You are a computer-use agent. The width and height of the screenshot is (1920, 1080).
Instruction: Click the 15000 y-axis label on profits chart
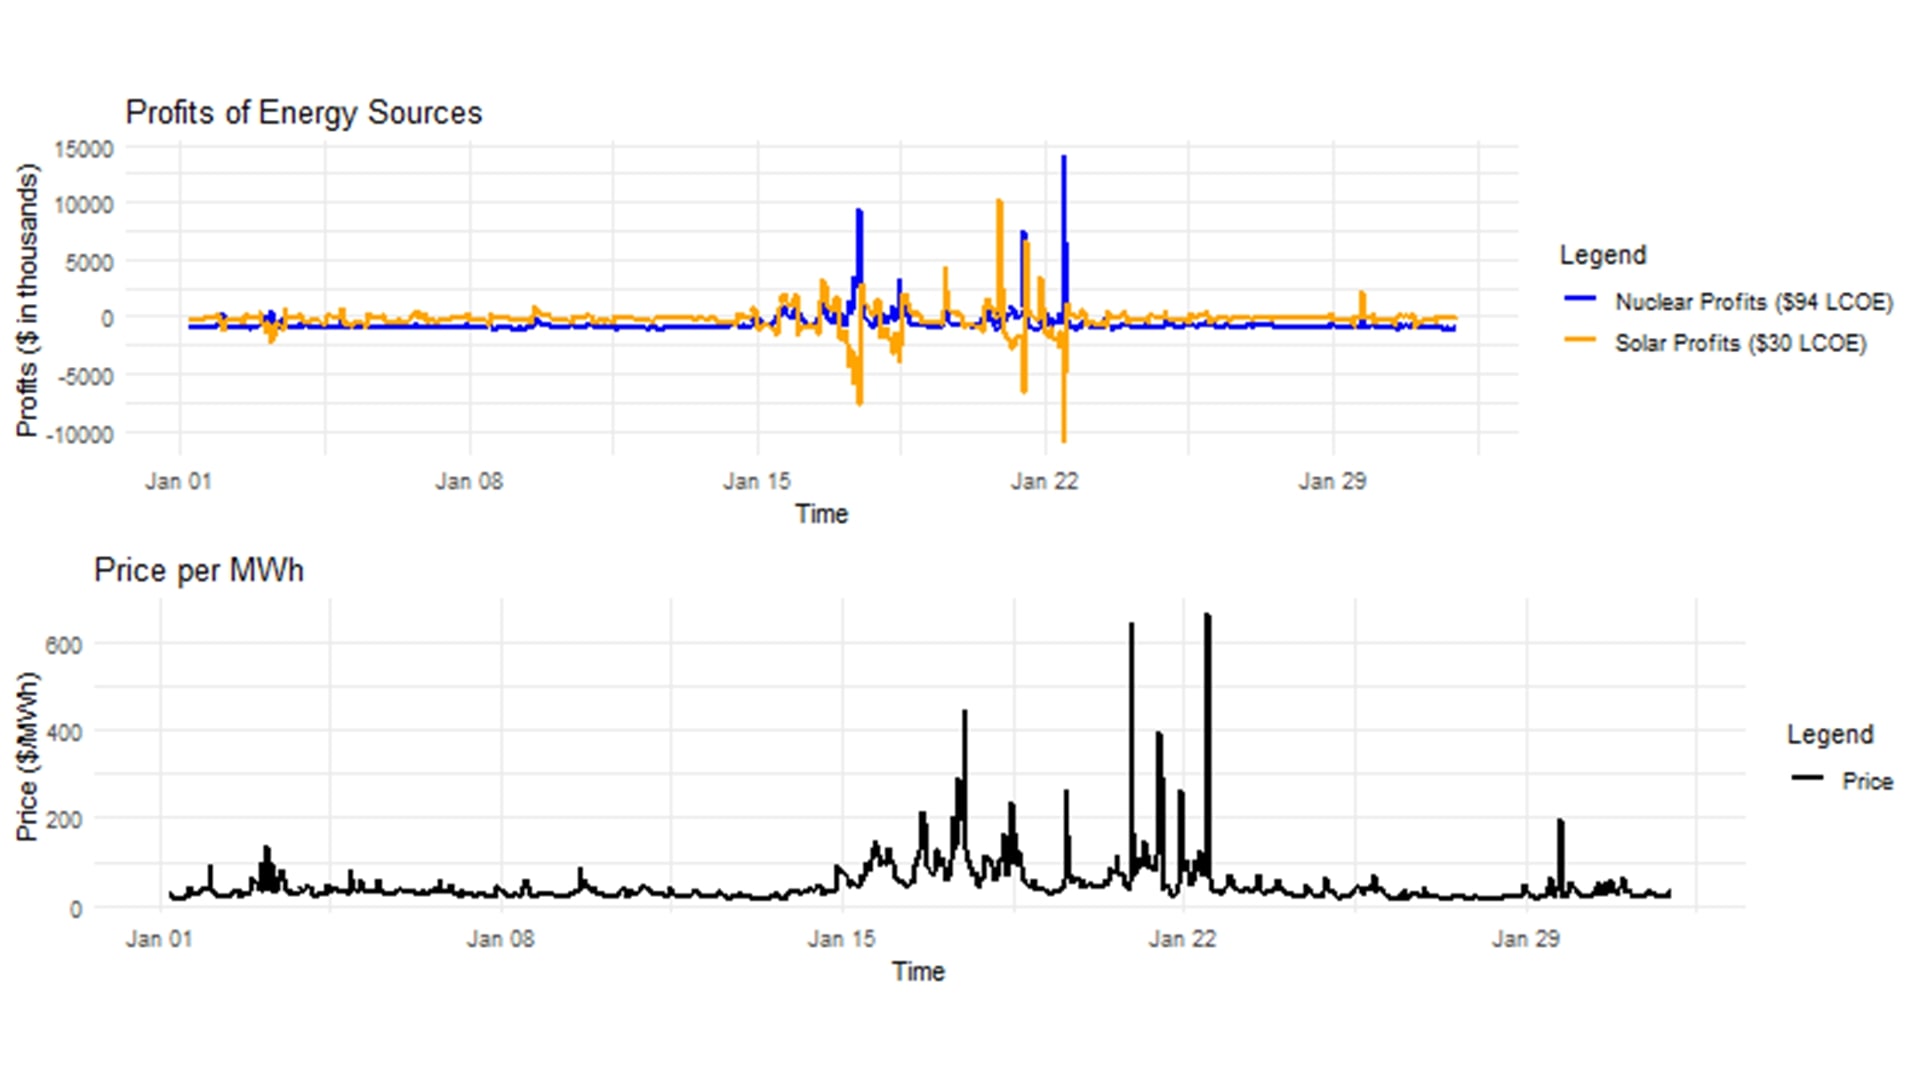click(x=84, y=149)
